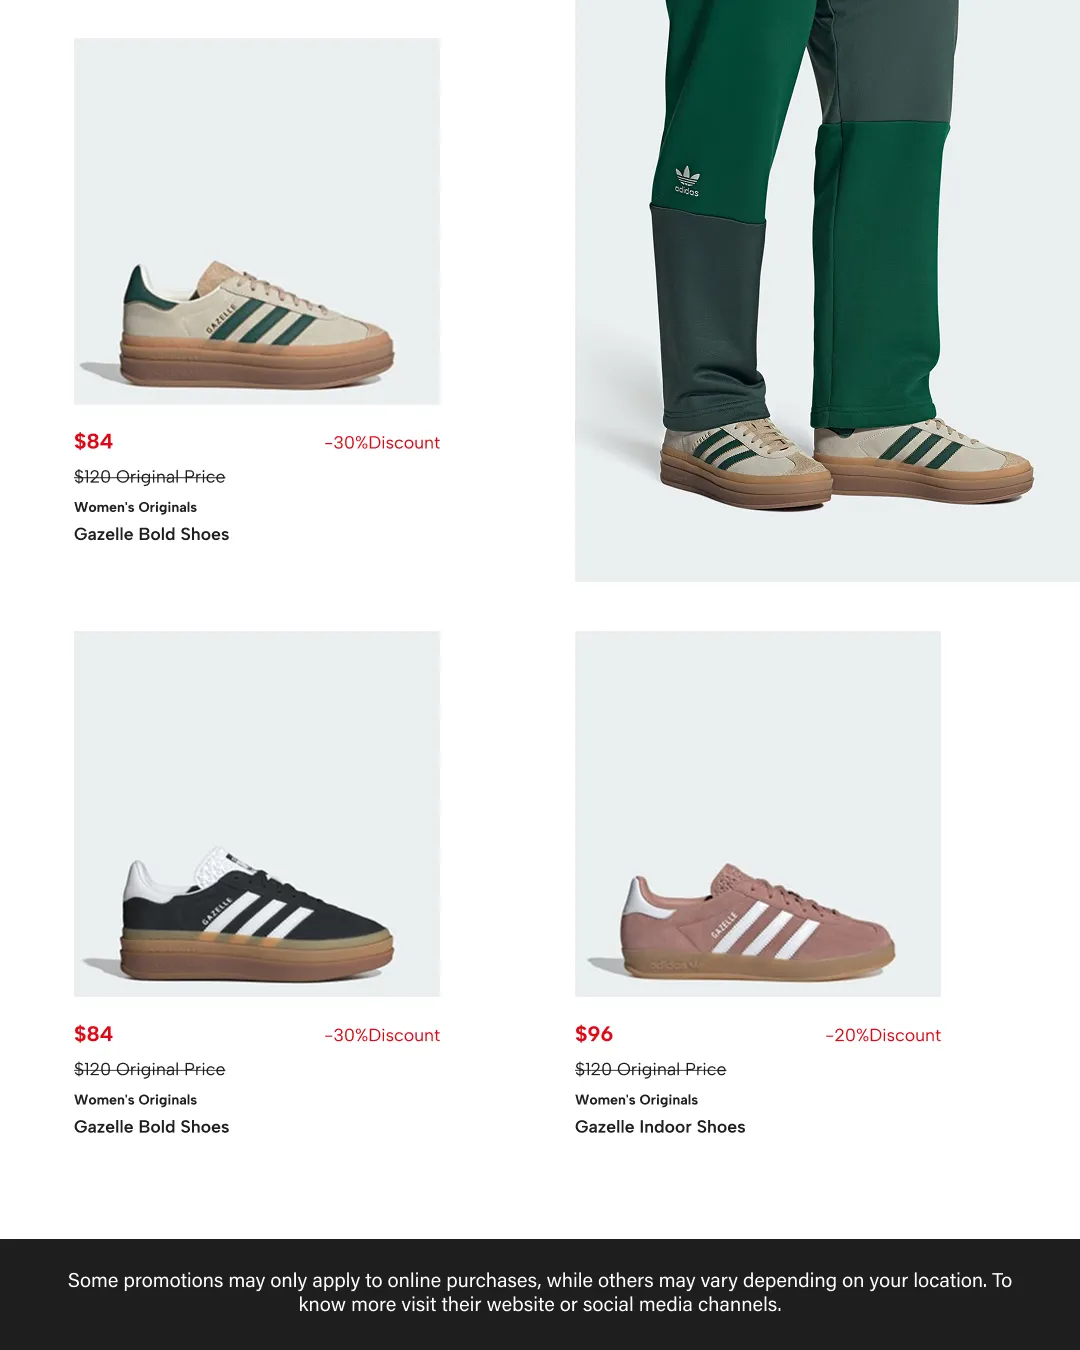This screenshot has height=1350, width=1080.
Task: Click the -30%Discount label beside green-striped shoe
Action: click(382, 443)
